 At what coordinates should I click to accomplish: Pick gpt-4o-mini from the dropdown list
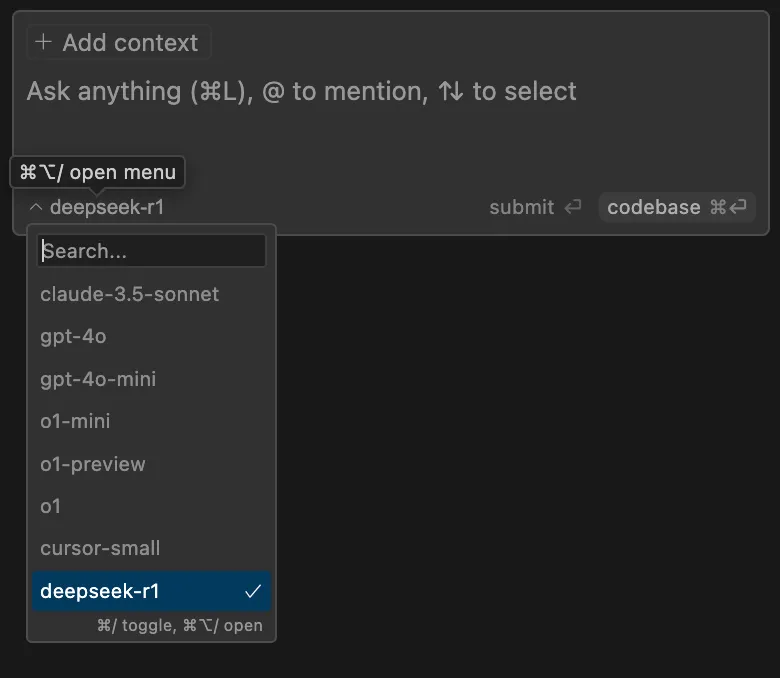click(98, 379)
